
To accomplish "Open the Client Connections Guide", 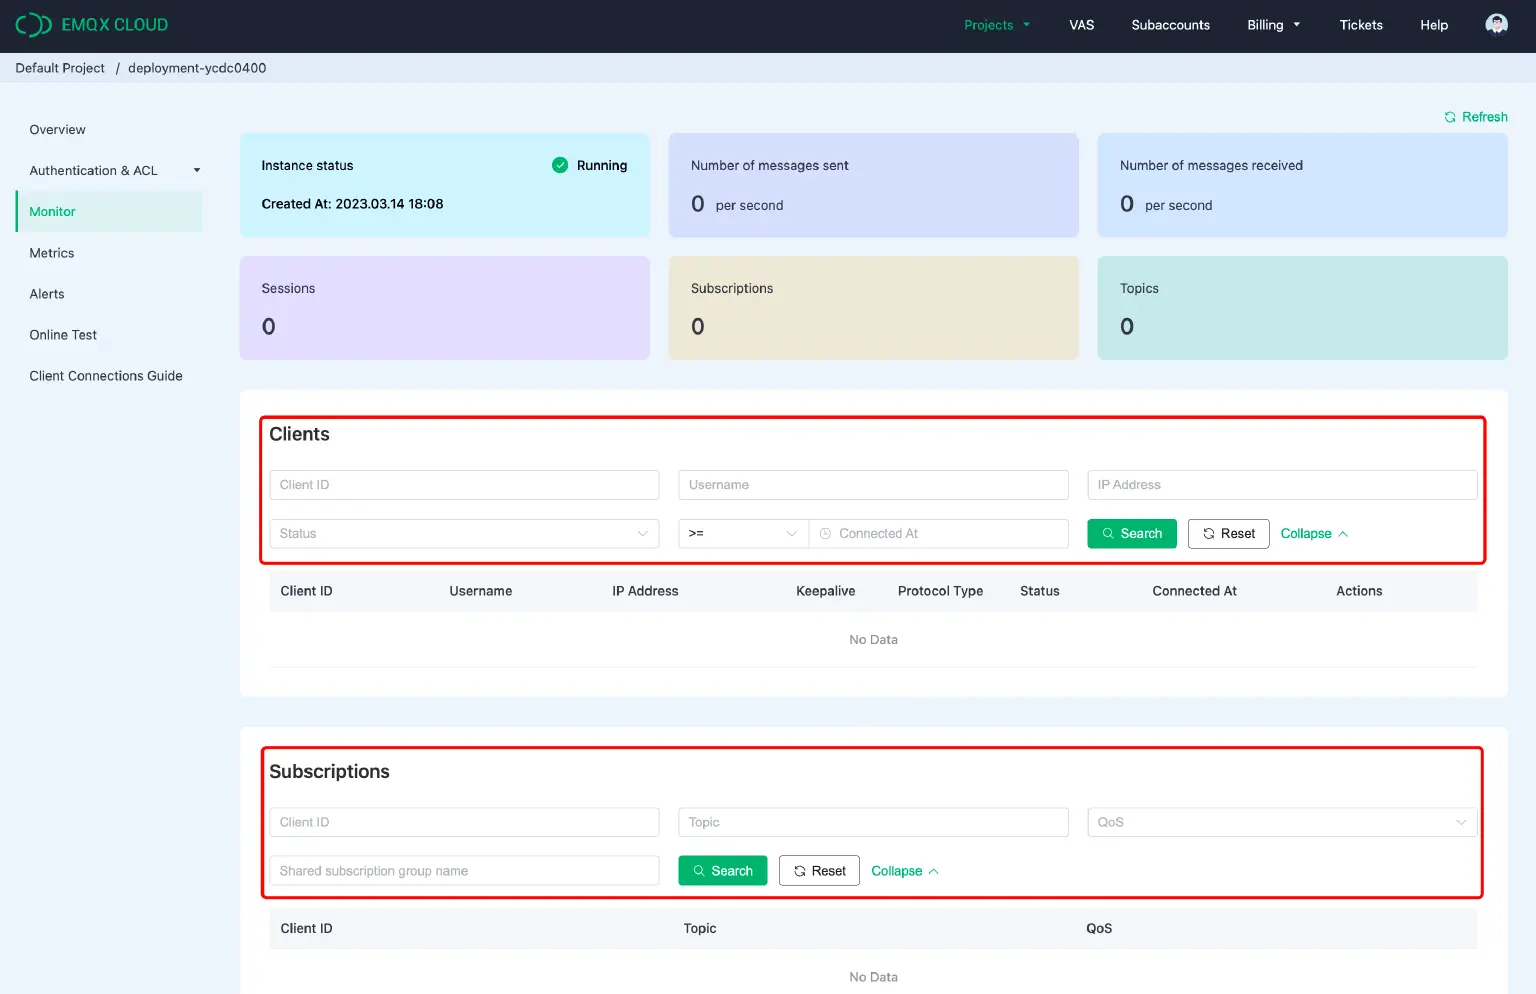I will (x=106, y=375).
